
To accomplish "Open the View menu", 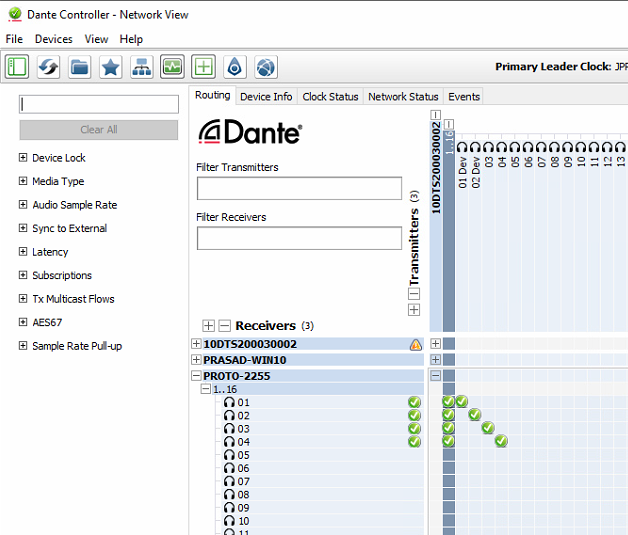I will coord(96,39).
